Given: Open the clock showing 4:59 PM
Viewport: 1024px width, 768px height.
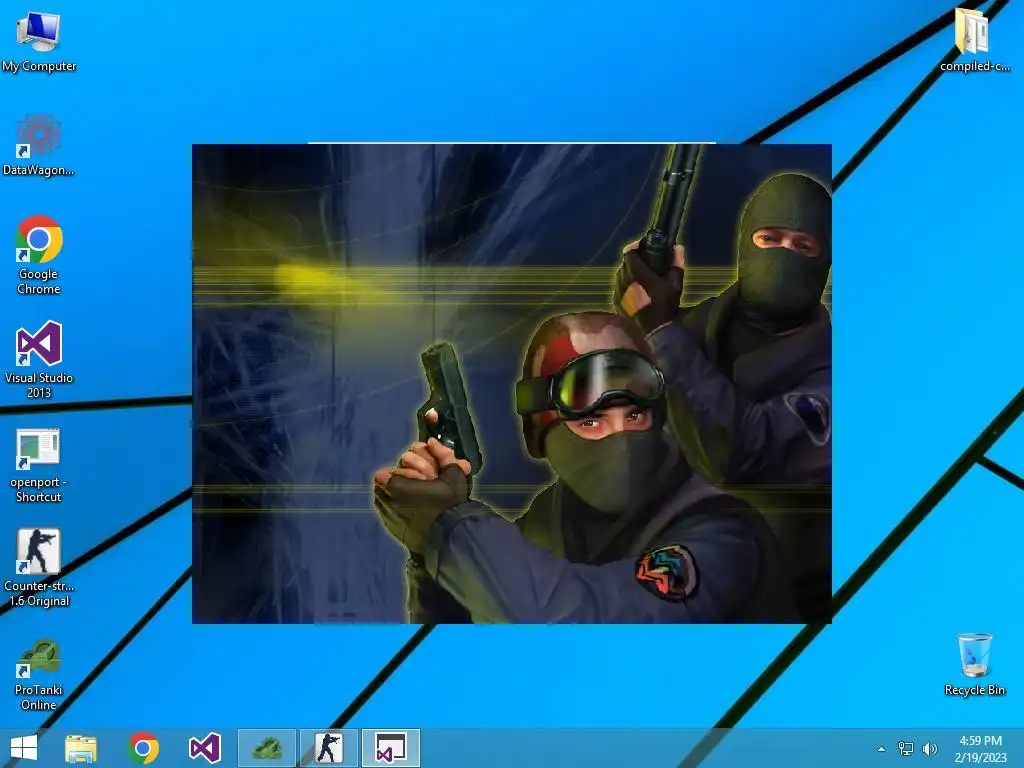Looking at the screenshot, I should [x=981, y=749].
